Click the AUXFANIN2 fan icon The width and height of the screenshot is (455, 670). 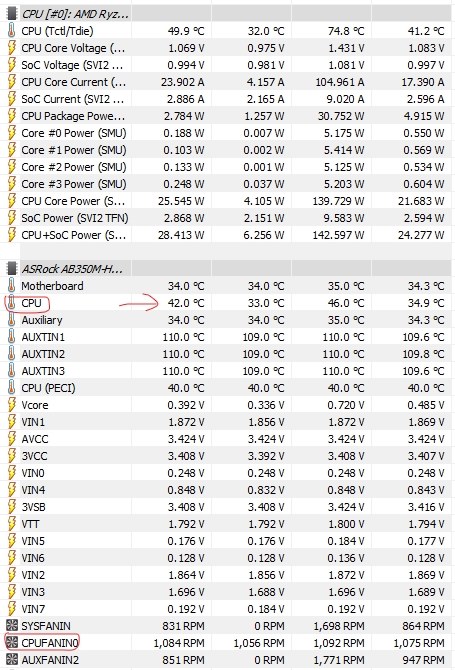12,659
